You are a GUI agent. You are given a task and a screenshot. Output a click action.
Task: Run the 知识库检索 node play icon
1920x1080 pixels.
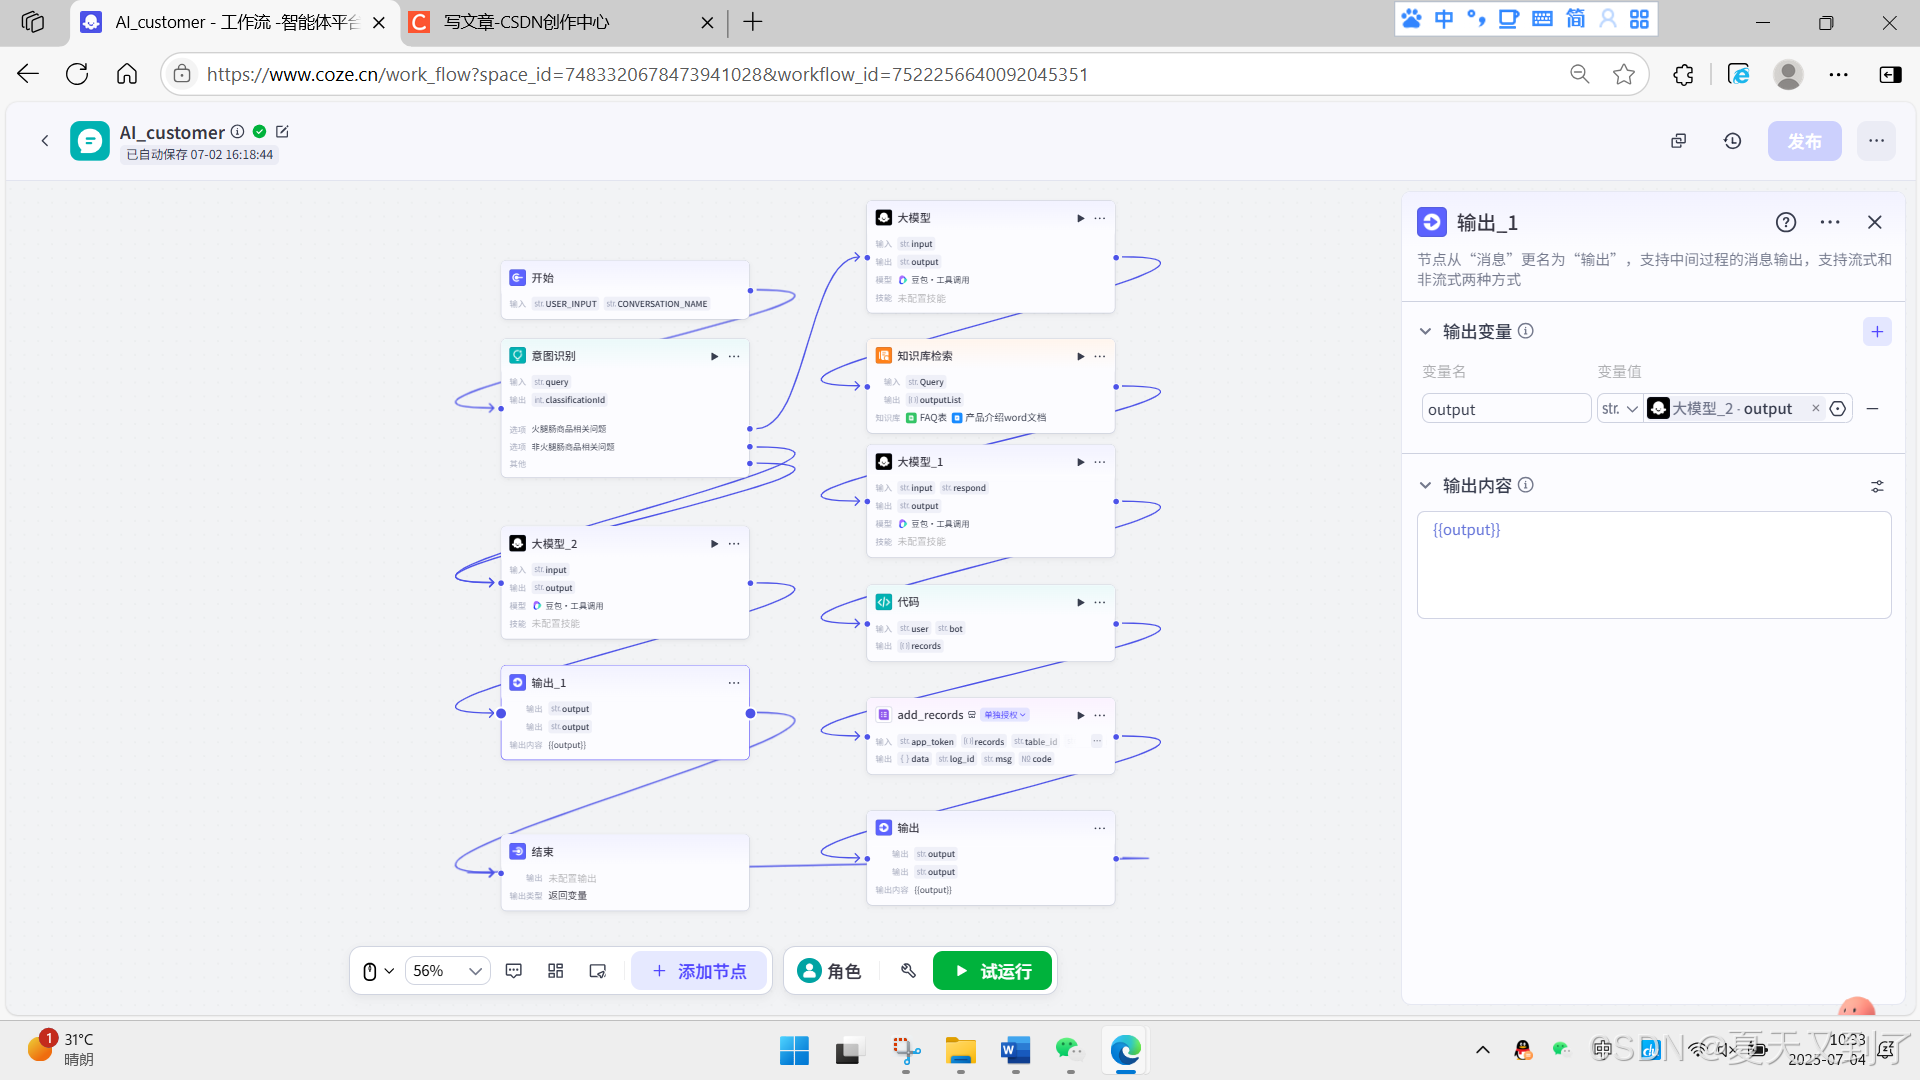[1080, 356]
